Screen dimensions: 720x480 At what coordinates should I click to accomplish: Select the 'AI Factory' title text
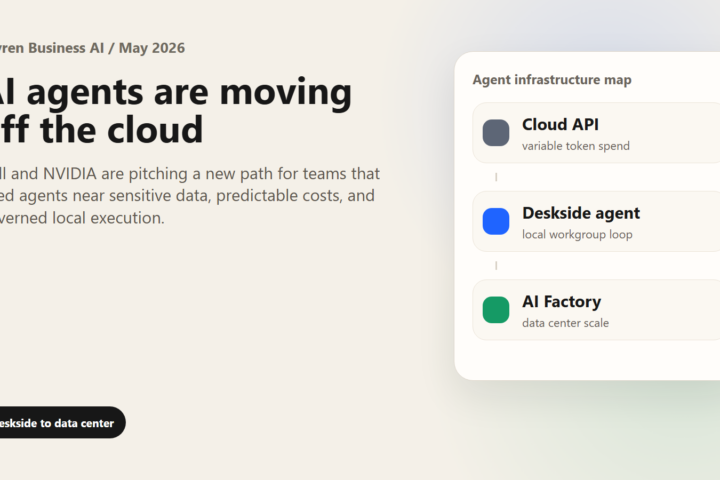562,302
